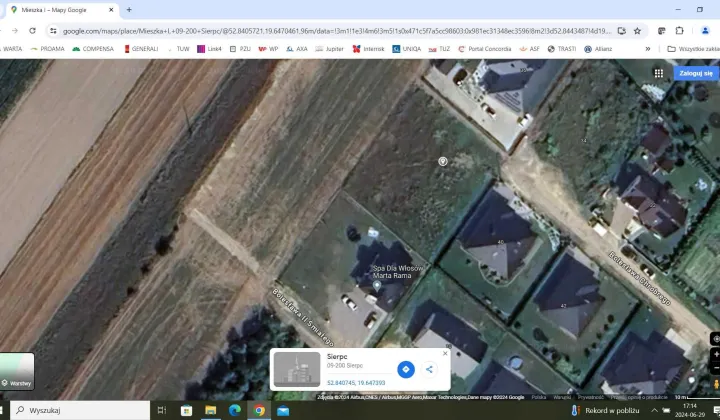Open the TUZ bookmark
Viewport: 720px width, 420px height.
click(x=439, y=49)
